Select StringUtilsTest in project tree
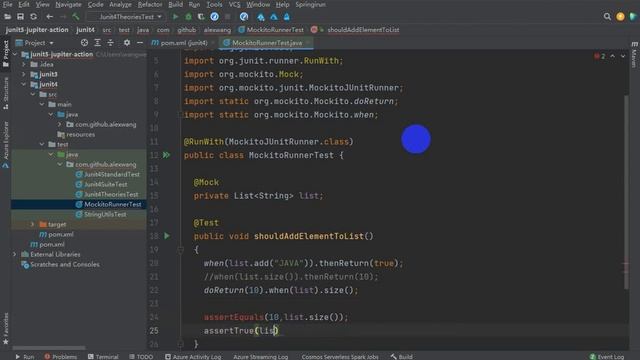This screenshot has height=360, width=640. [105, 214]
